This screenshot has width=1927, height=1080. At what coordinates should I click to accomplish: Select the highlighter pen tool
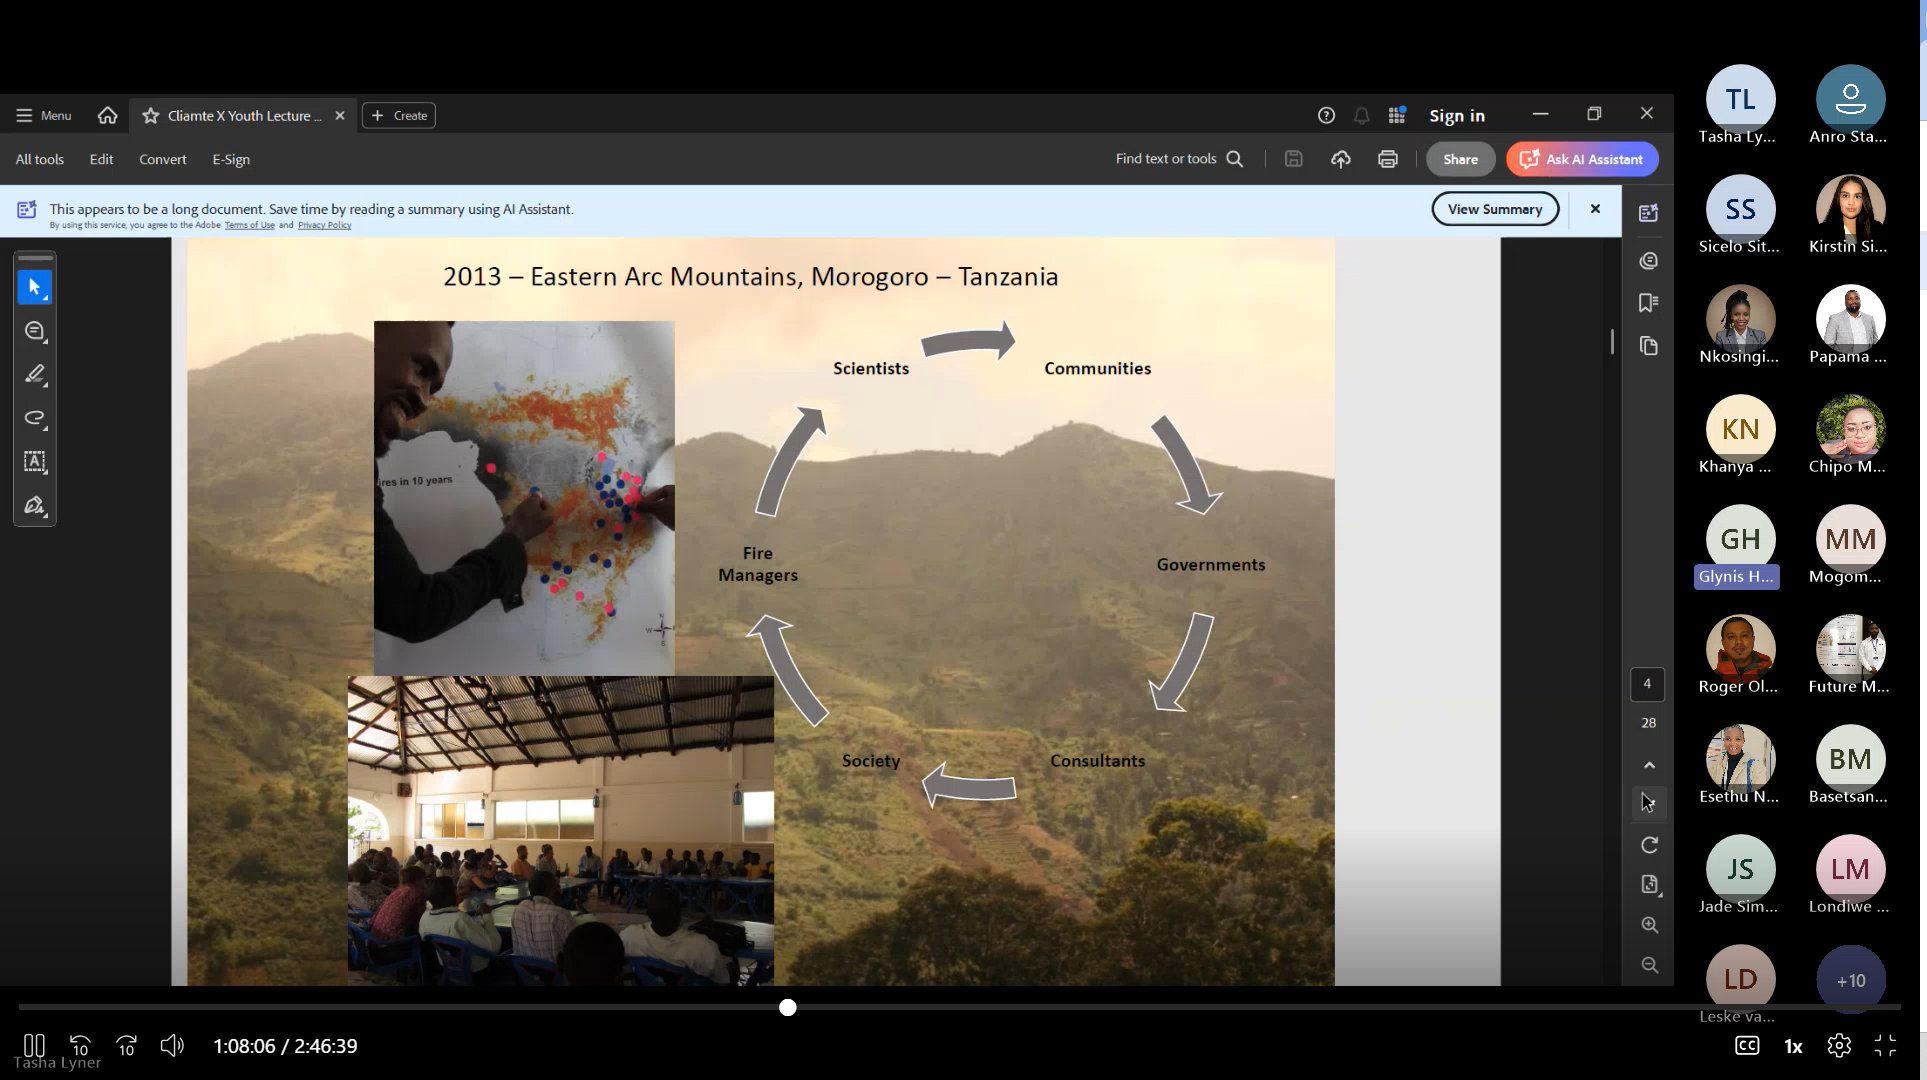click(x=34, y=374)
